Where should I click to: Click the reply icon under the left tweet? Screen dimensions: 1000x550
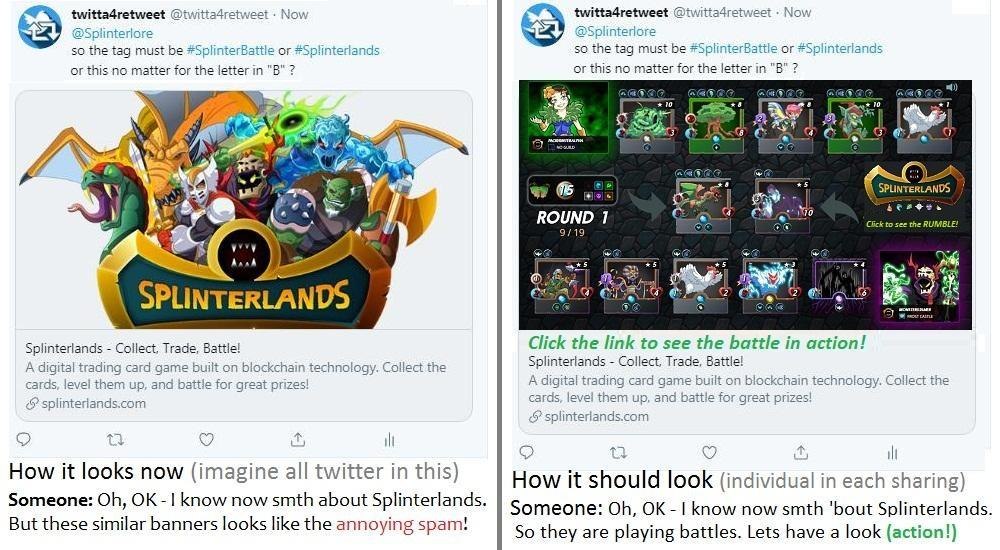(24, 439)
